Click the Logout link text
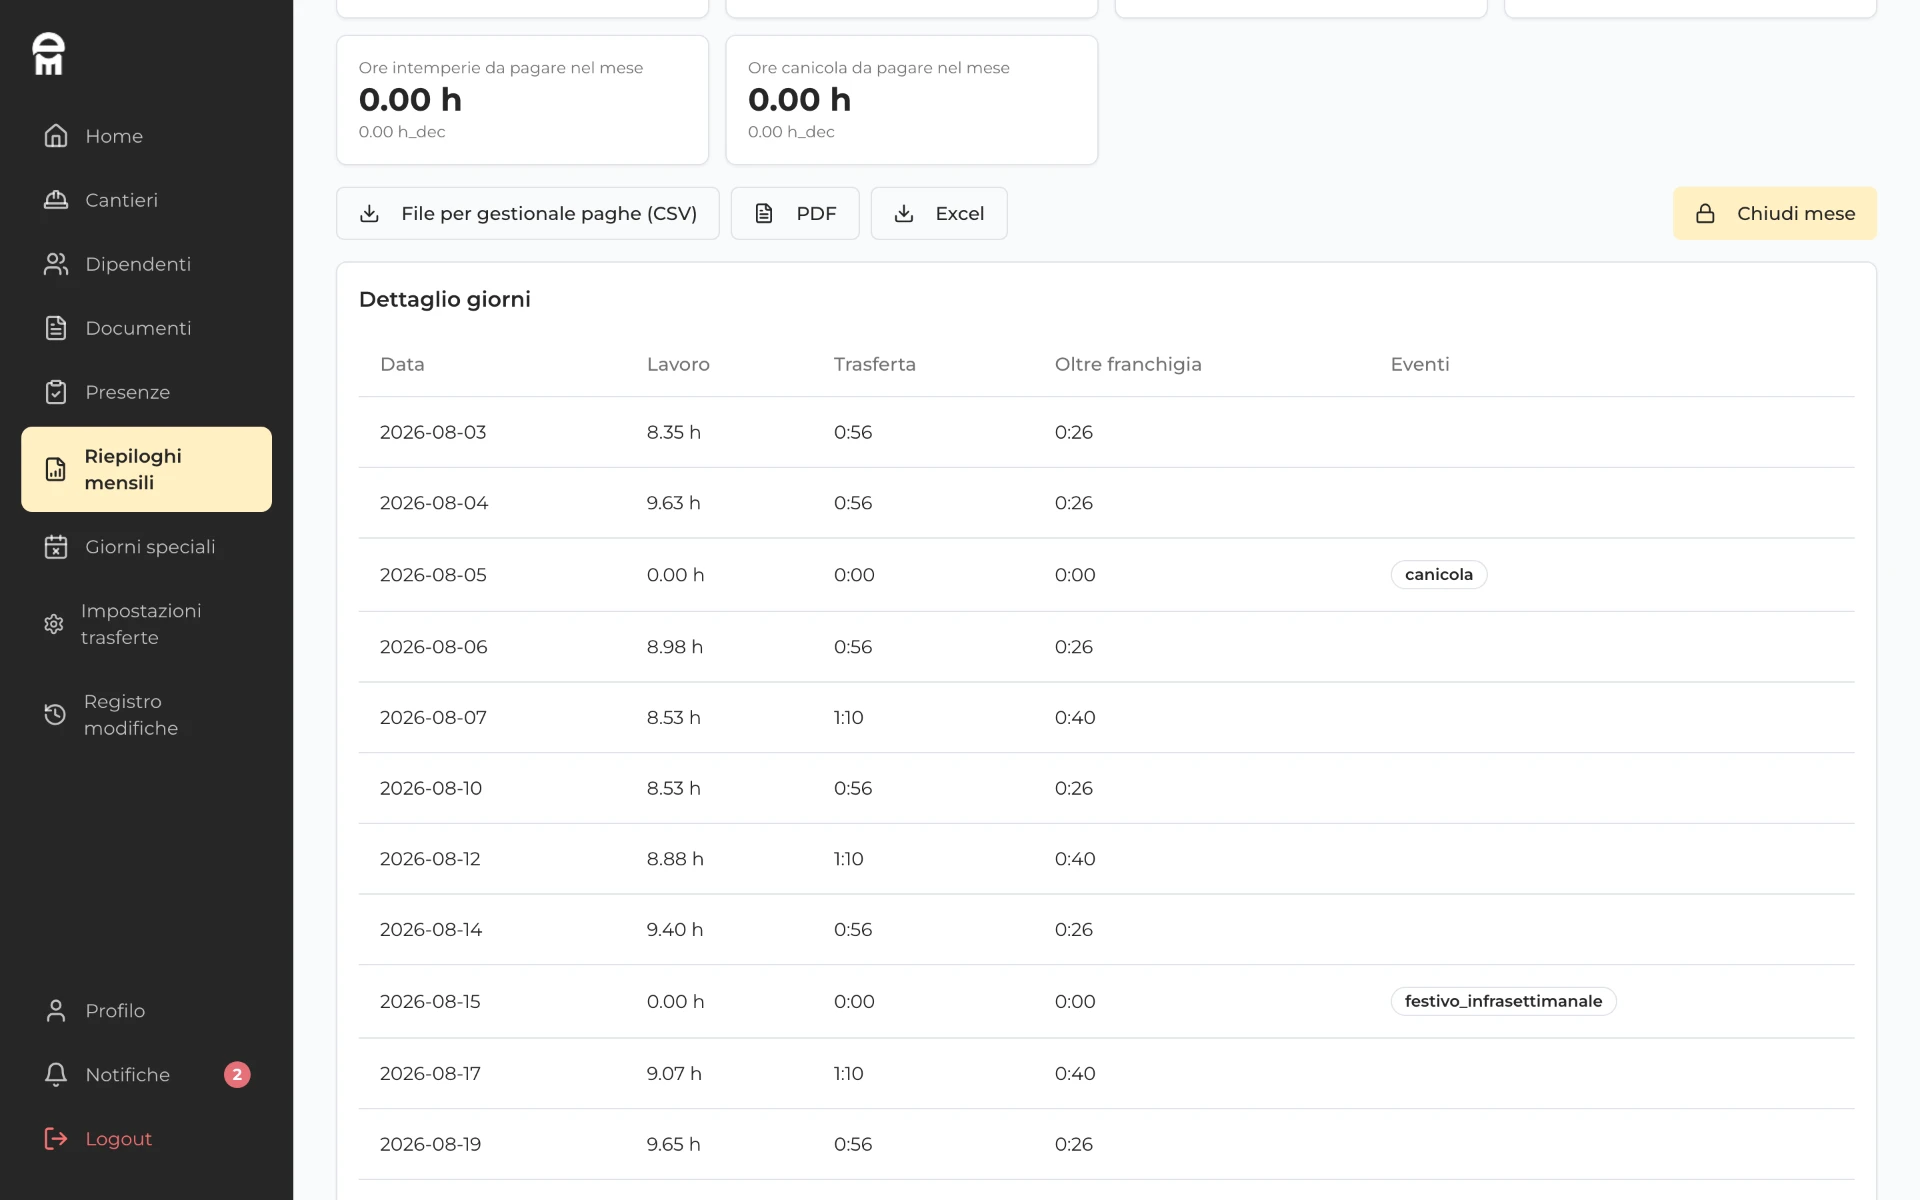 (119, 1139)
